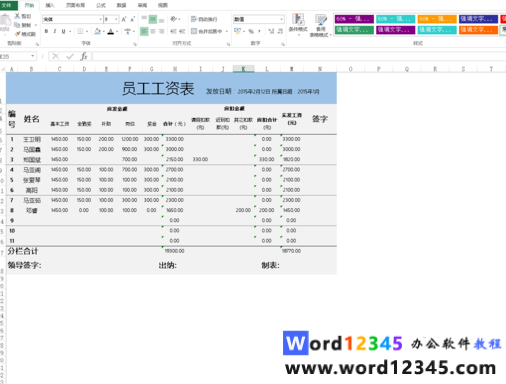Click the Paste clipboard icon

coord(5,21)
